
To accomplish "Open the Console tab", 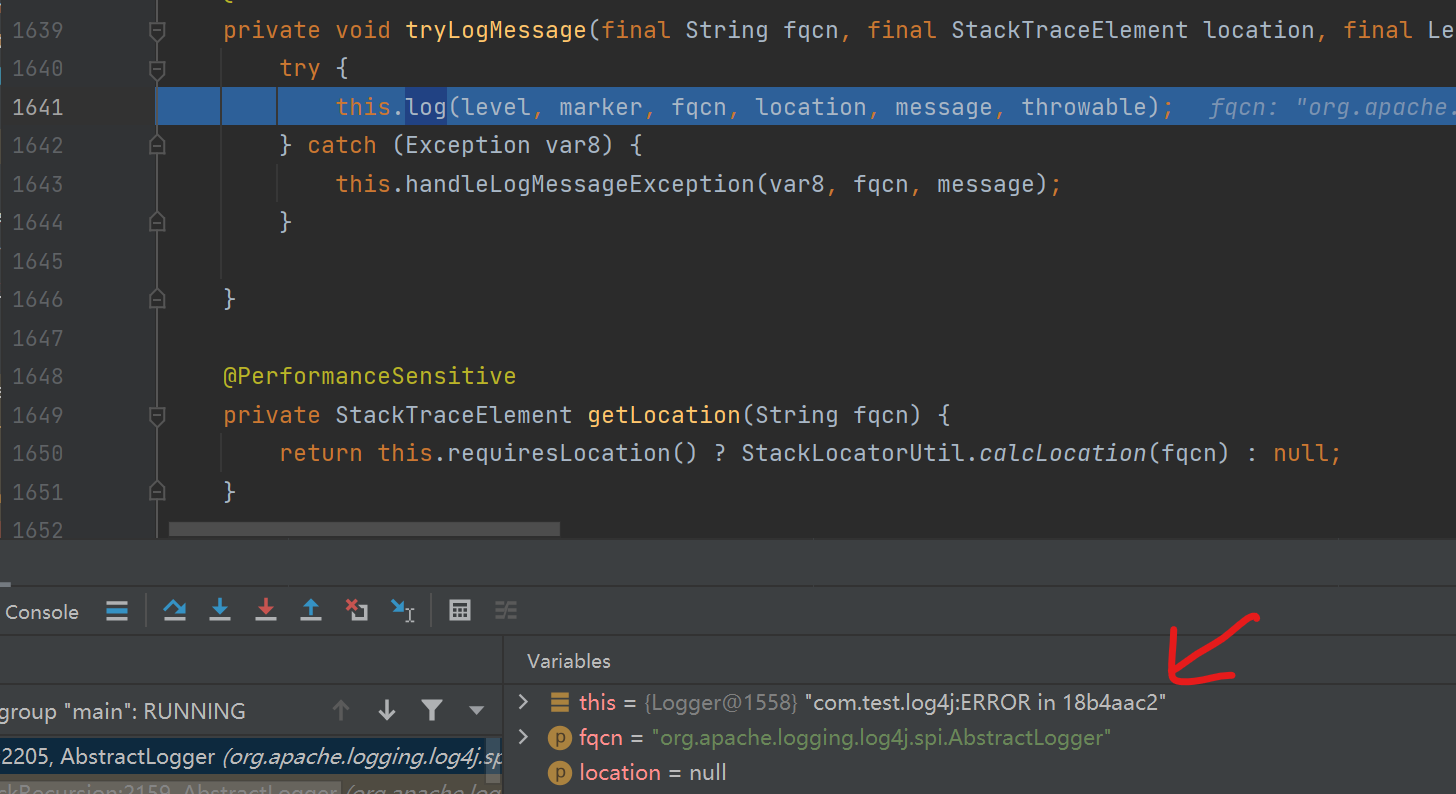I will coord(42,612).
